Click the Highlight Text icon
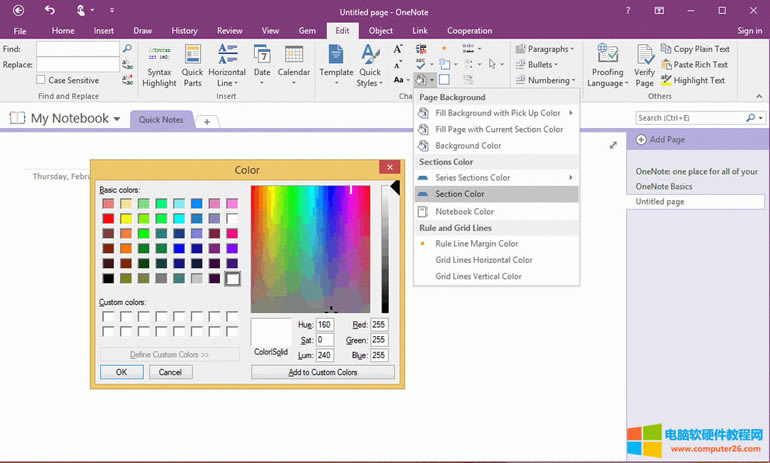770x463 pixels. click(x=664, y=81)
